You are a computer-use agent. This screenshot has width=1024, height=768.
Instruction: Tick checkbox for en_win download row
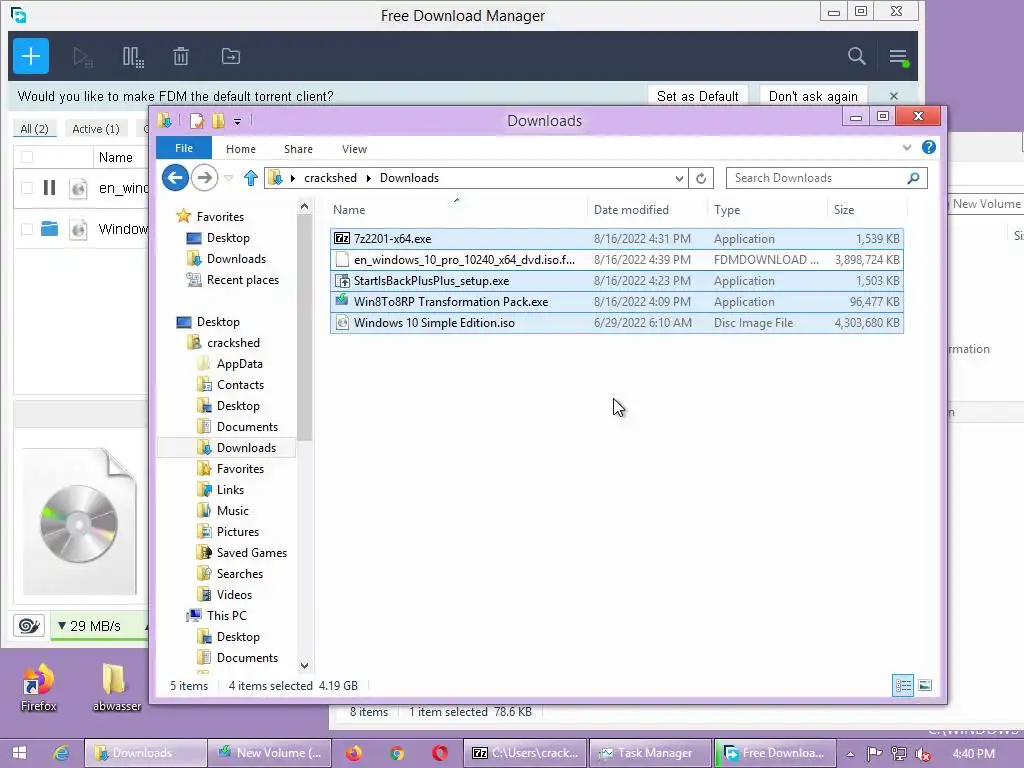click(x=27, y=188)
